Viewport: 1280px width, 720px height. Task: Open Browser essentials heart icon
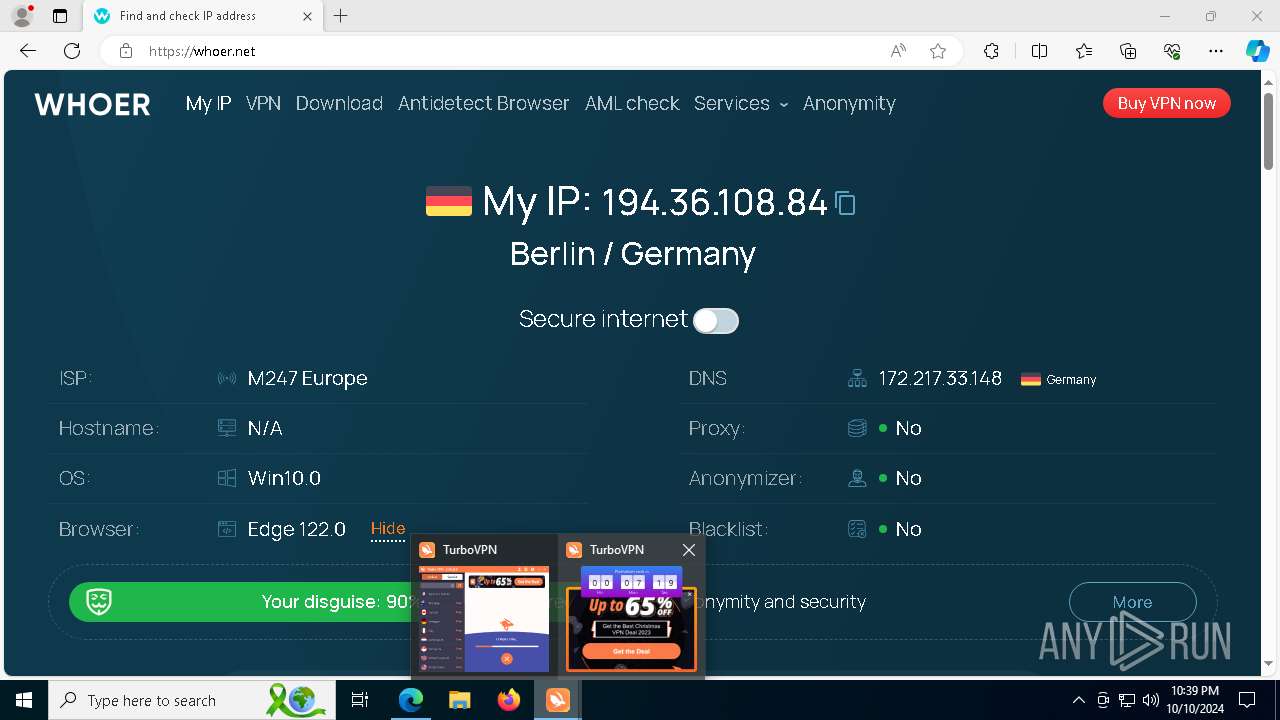pos(1172,51)
